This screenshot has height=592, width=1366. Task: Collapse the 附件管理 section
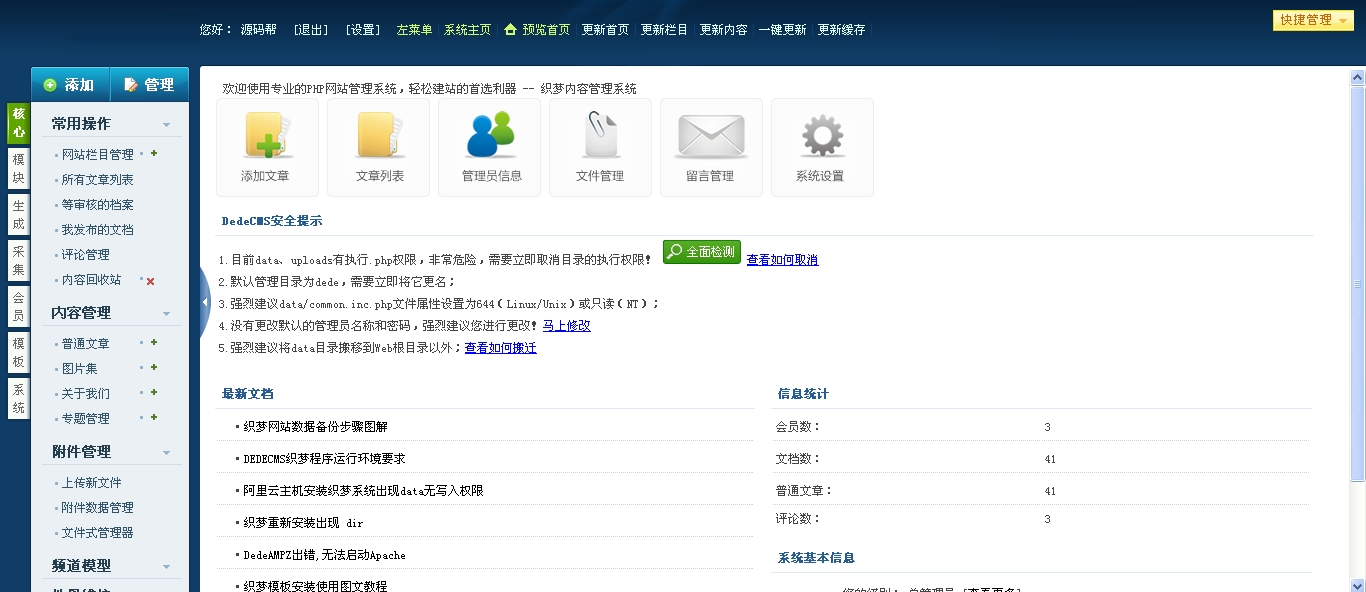click(x=167, y=453)
